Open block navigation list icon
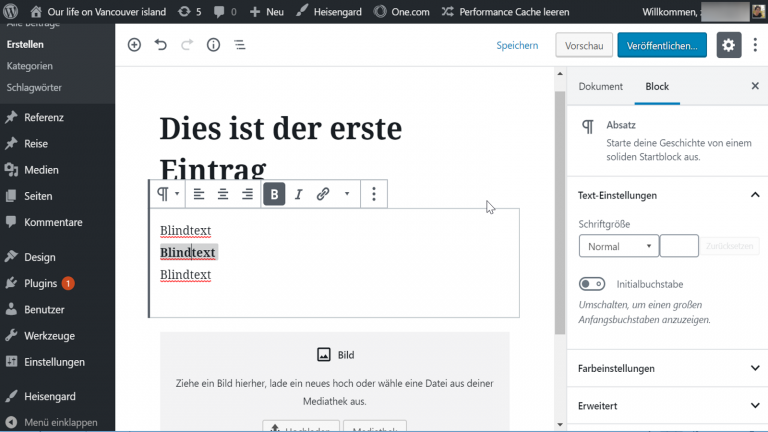 pyautogui.click(x=240, y=45)
